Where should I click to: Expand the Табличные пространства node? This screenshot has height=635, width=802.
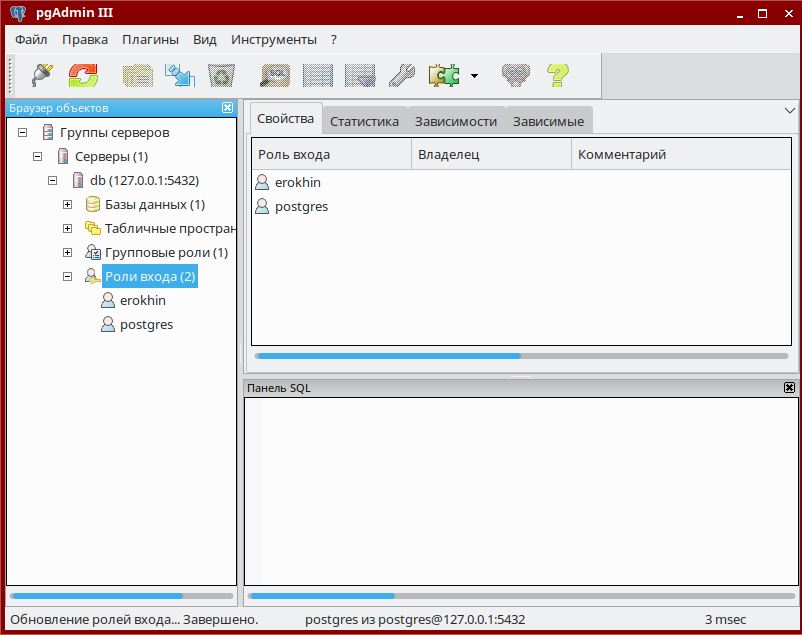point(68,228)
